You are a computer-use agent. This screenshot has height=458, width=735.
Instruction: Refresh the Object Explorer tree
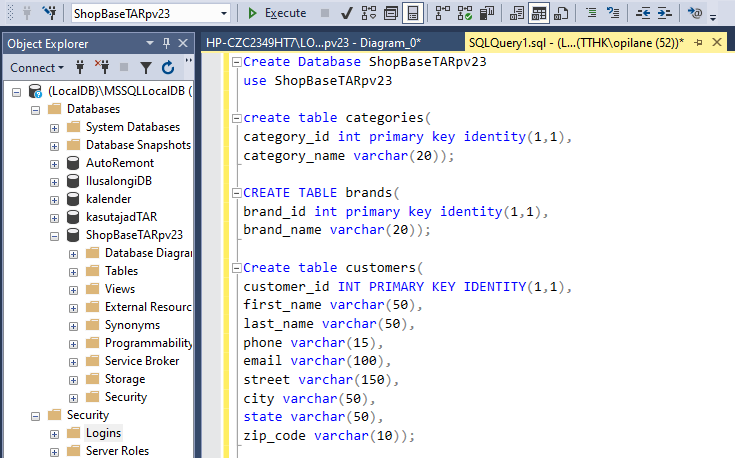click(x=168, y=68)
